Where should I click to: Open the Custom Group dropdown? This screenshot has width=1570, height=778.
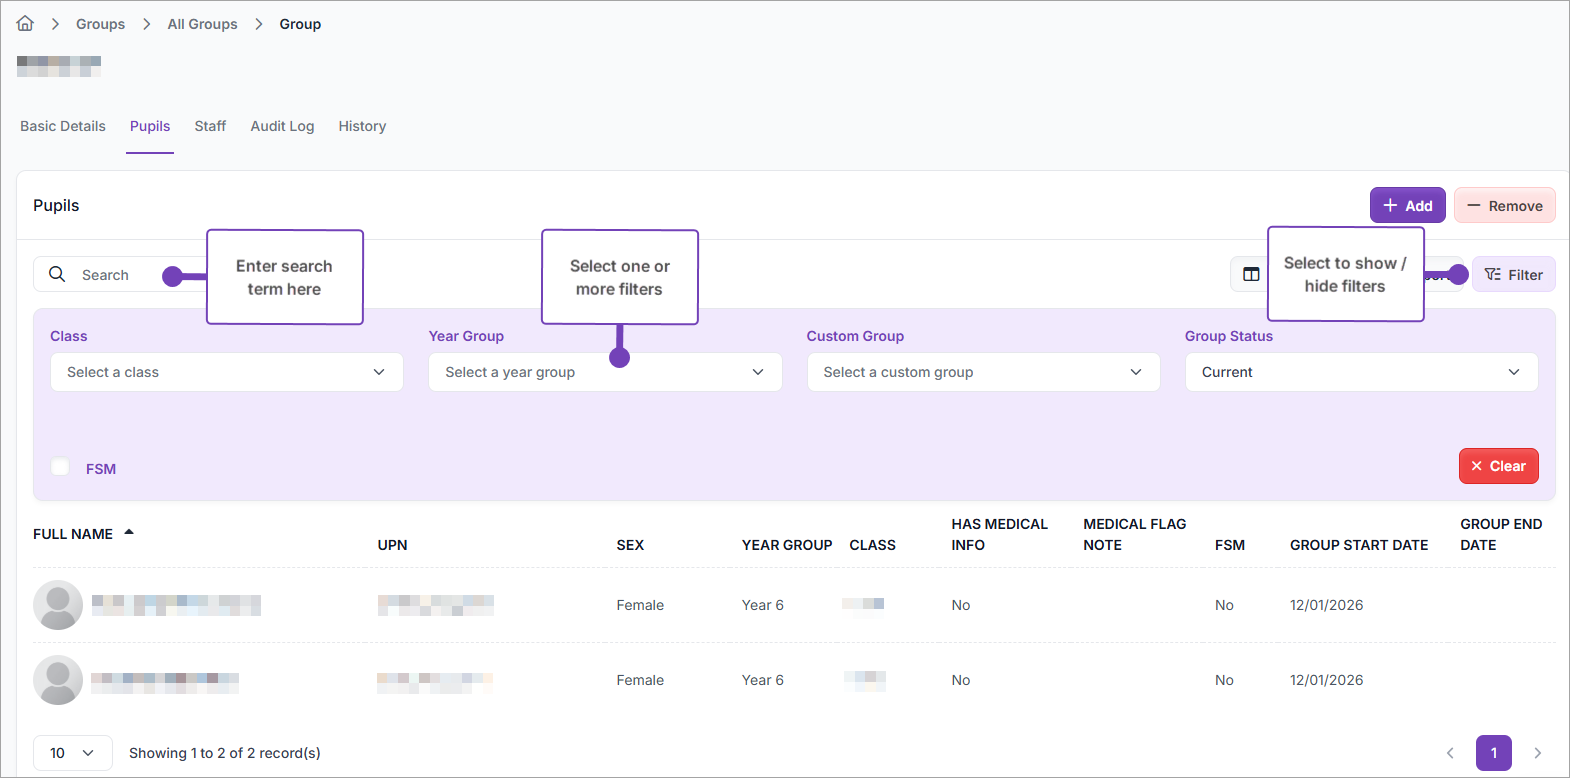click(x=982, y=372)
